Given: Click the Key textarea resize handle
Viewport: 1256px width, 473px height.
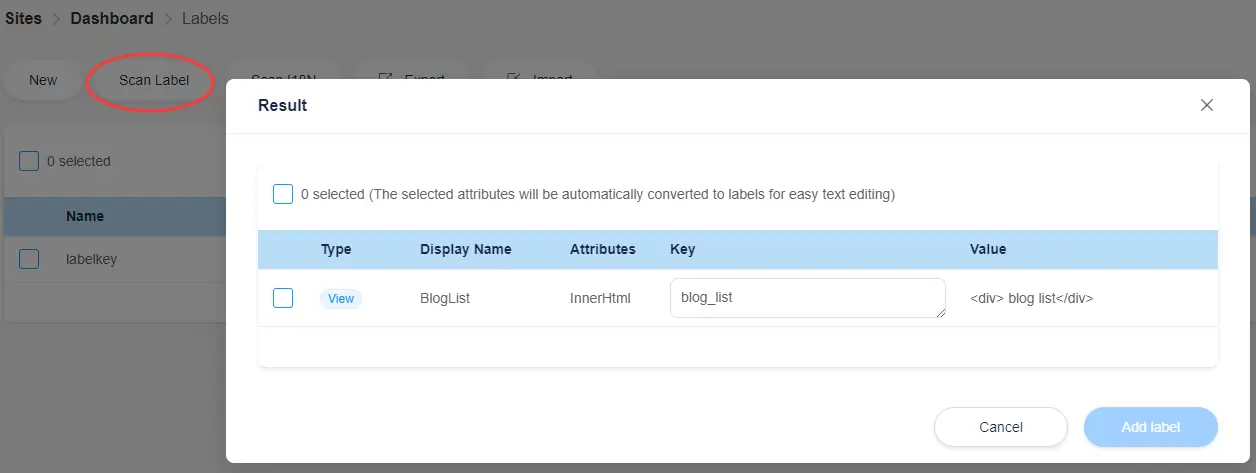Looking at the screenshot, I should [x=941, y=313].
